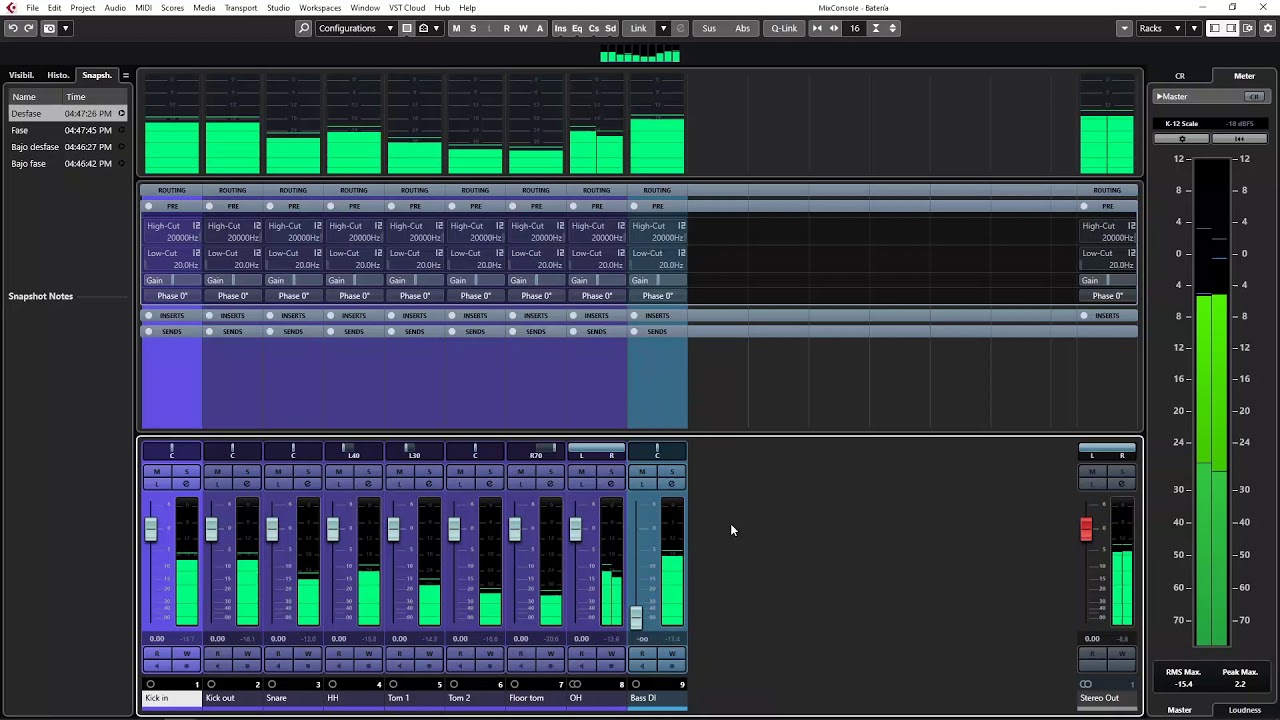Enable Write automation on Floor tom

pos(550,654)
